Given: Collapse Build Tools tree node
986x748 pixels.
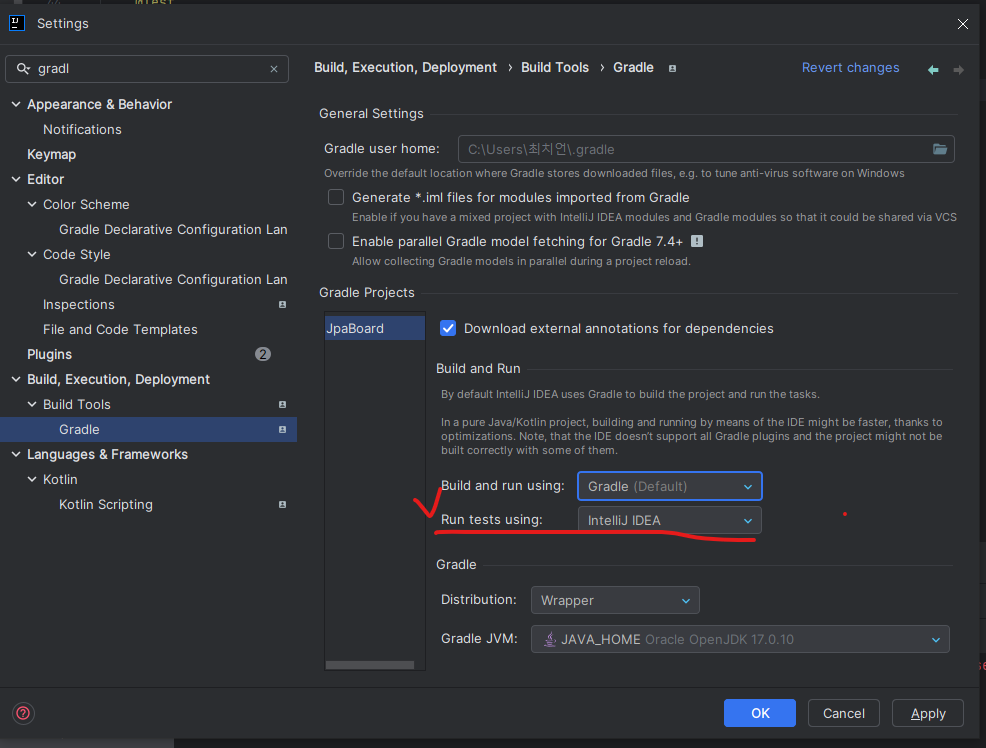Looking at the screenshot, I should pos(32,404).
